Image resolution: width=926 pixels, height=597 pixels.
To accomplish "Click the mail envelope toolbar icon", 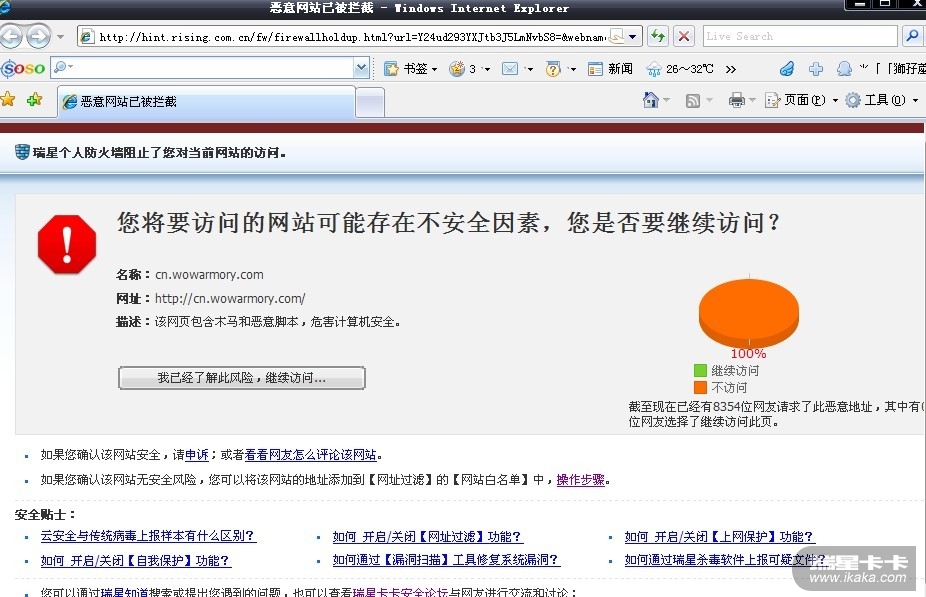I will click(x=510, y=69).
